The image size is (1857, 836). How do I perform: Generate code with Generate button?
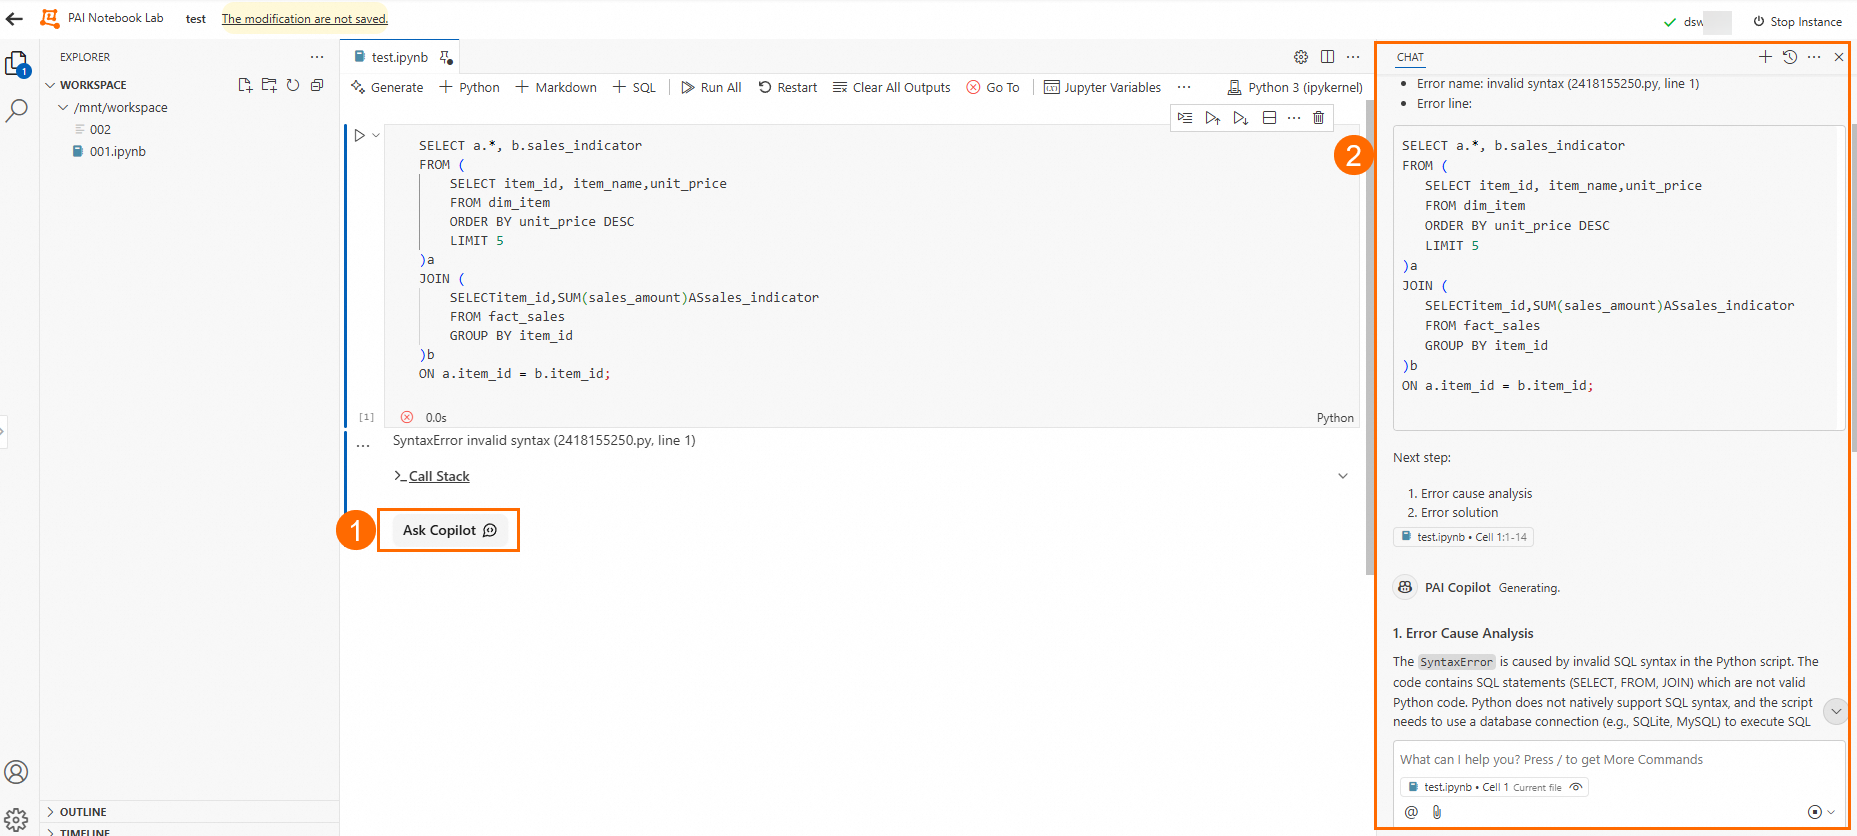[387, 87]
